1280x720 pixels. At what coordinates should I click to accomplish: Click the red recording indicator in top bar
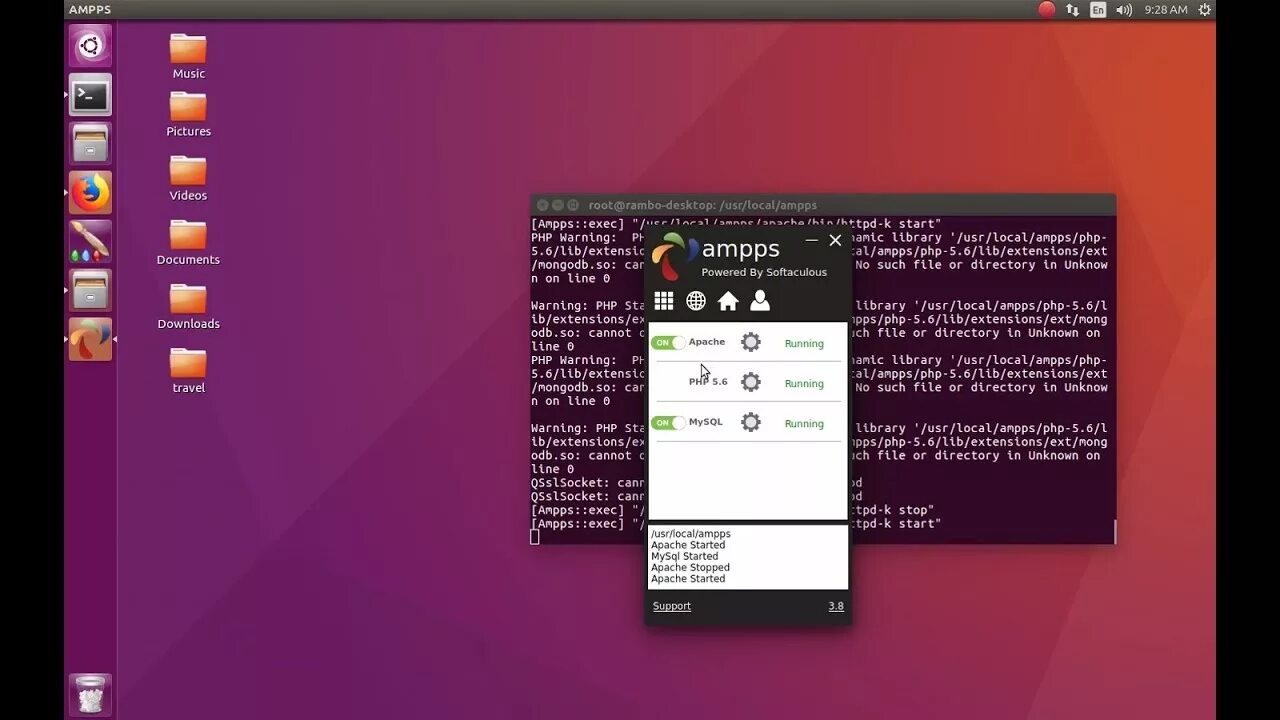[1046, 9]
